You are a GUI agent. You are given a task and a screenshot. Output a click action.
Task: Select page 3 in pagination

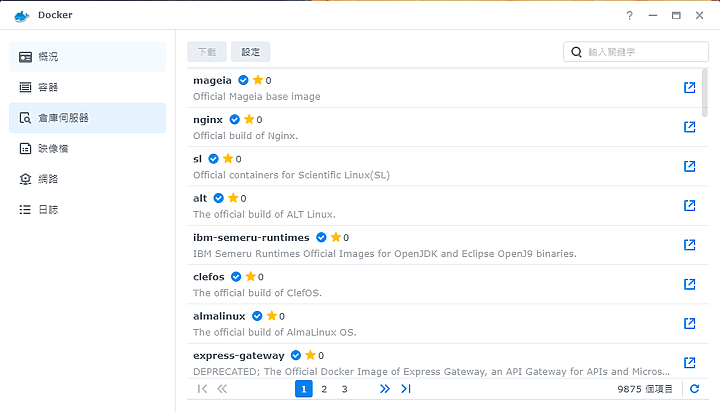pyautogui.click(x=344, y=389)
